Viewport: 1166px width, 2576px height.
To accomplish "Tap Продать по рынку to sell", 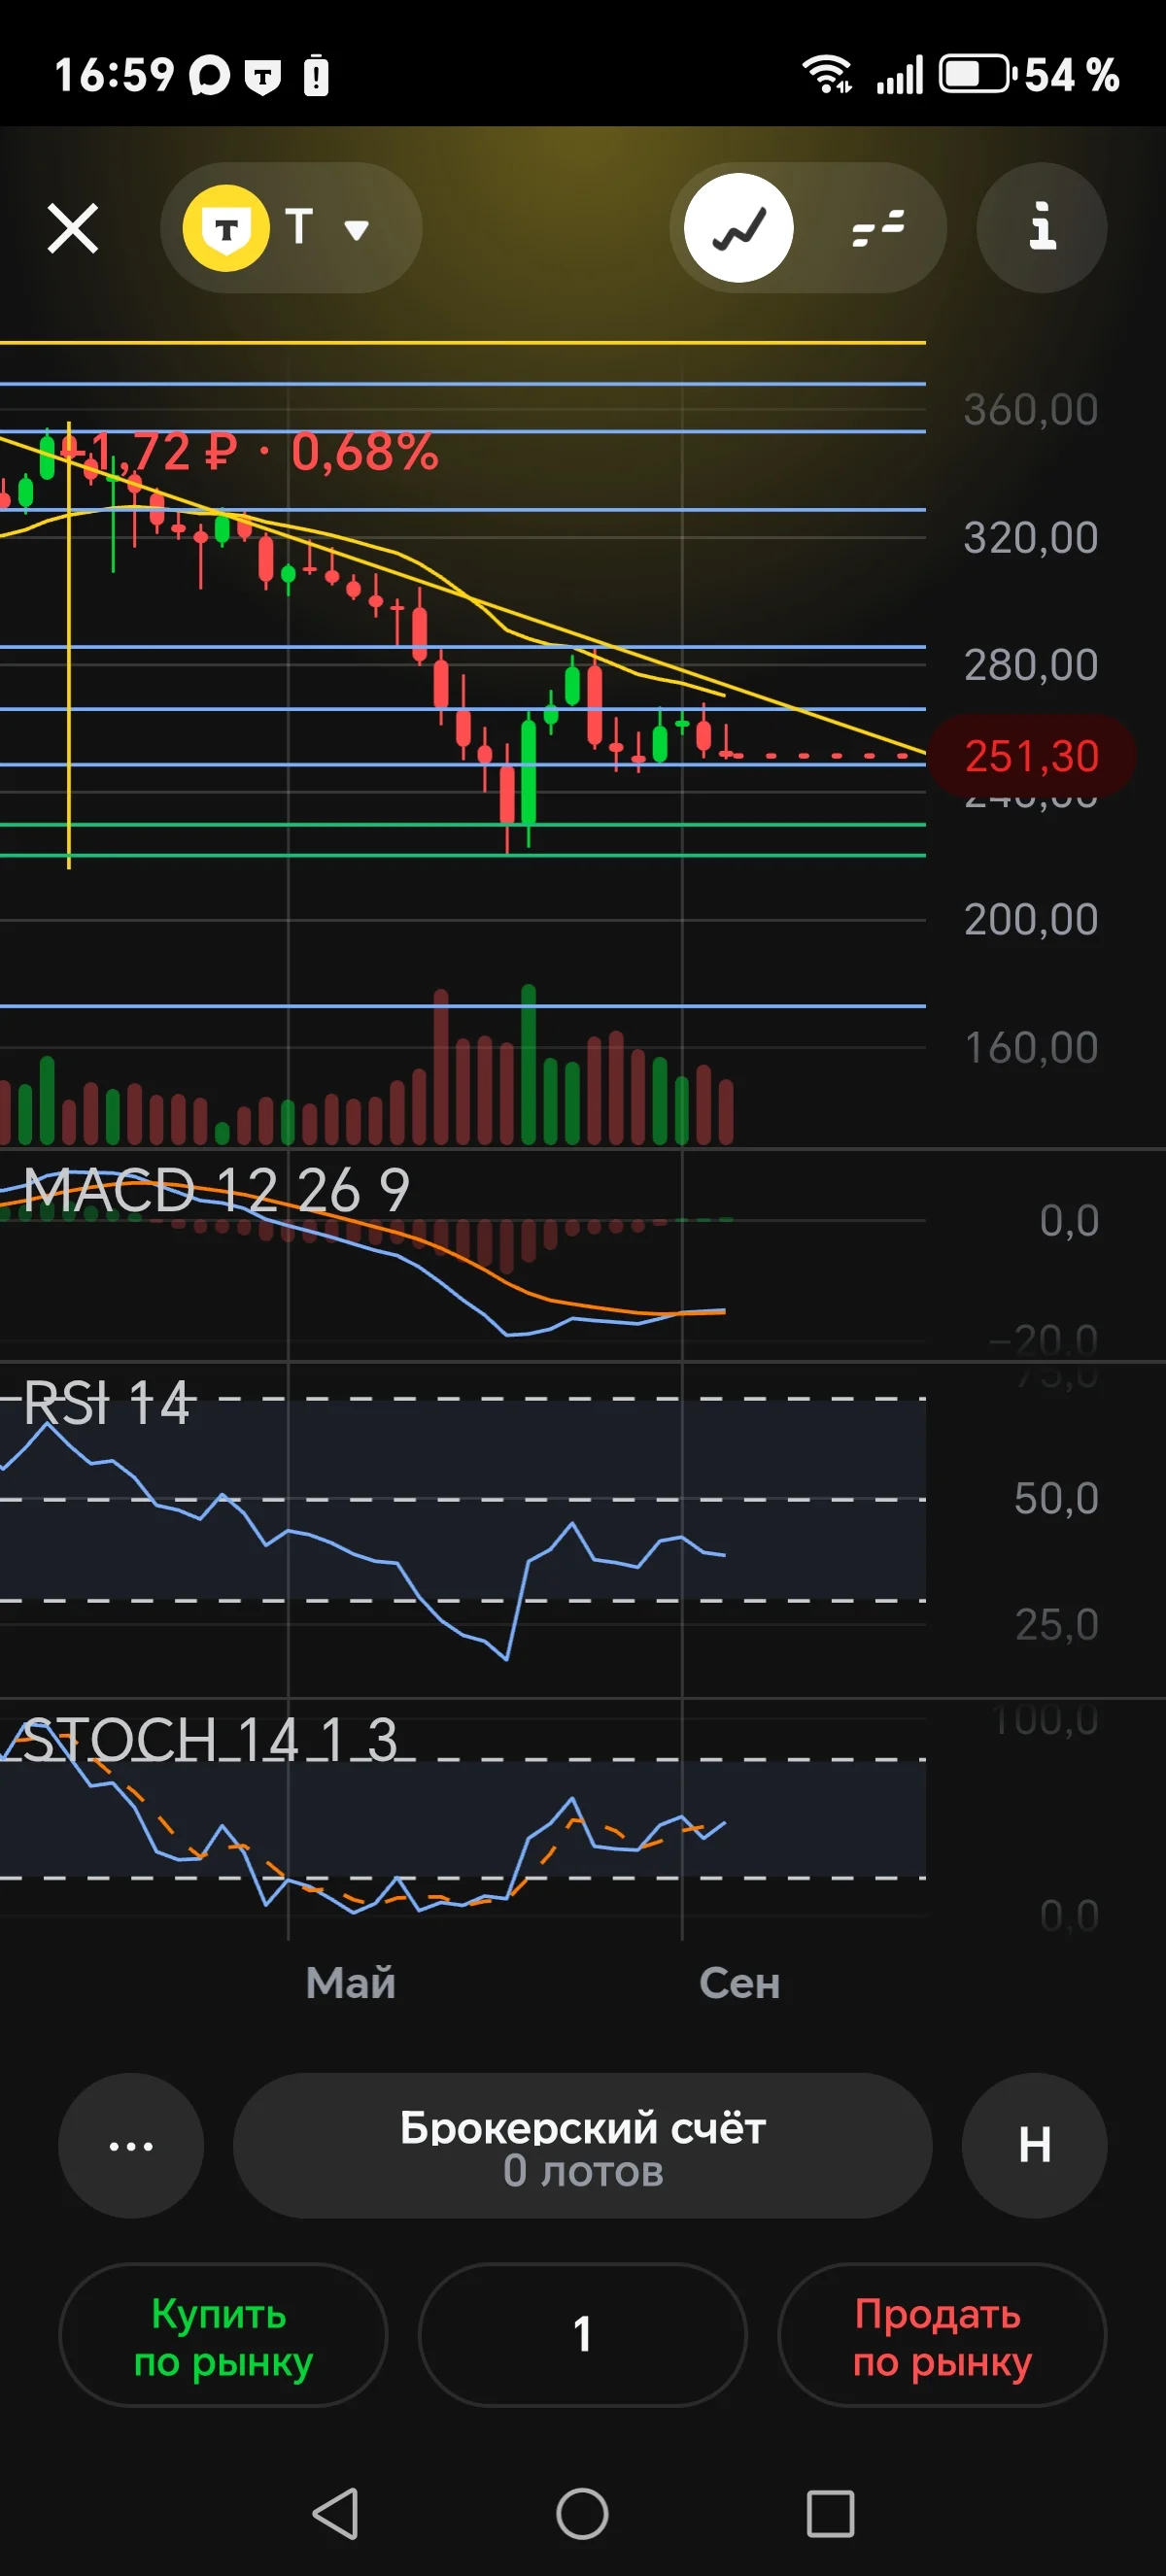I will click(x=942, y=2336).
